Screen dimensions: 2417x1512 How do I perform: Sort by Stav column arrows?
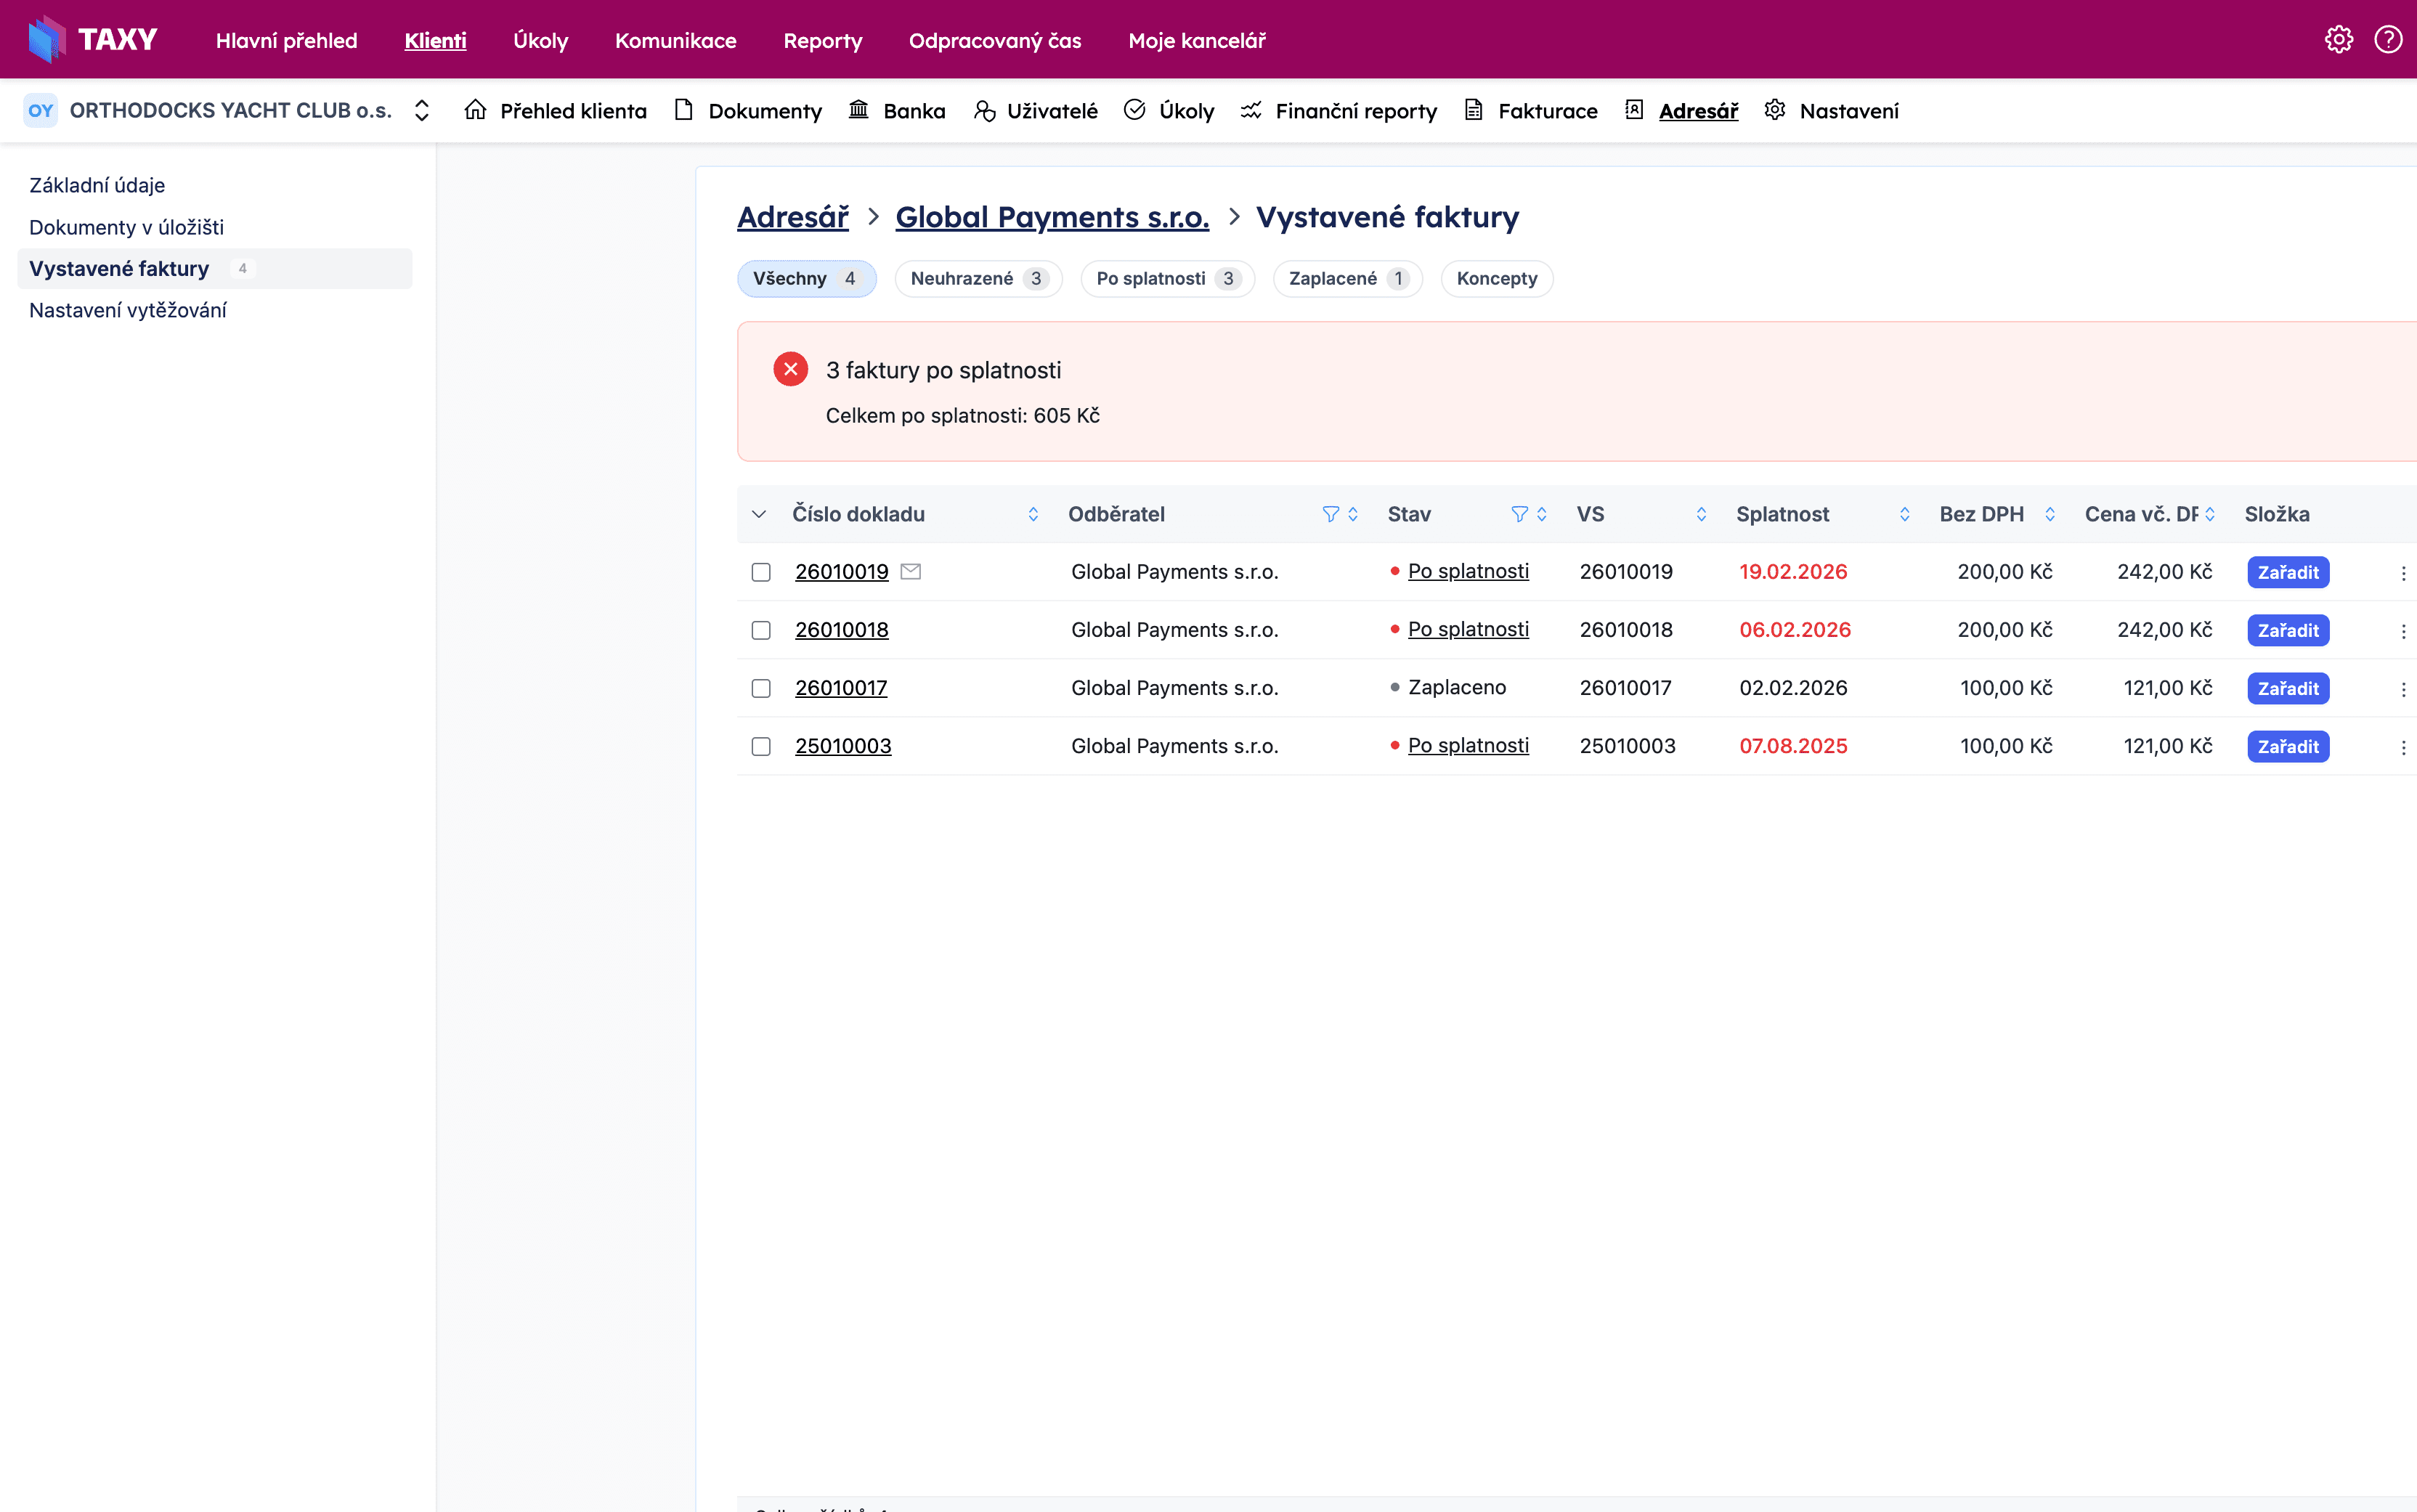click(x=1542, y=514)
